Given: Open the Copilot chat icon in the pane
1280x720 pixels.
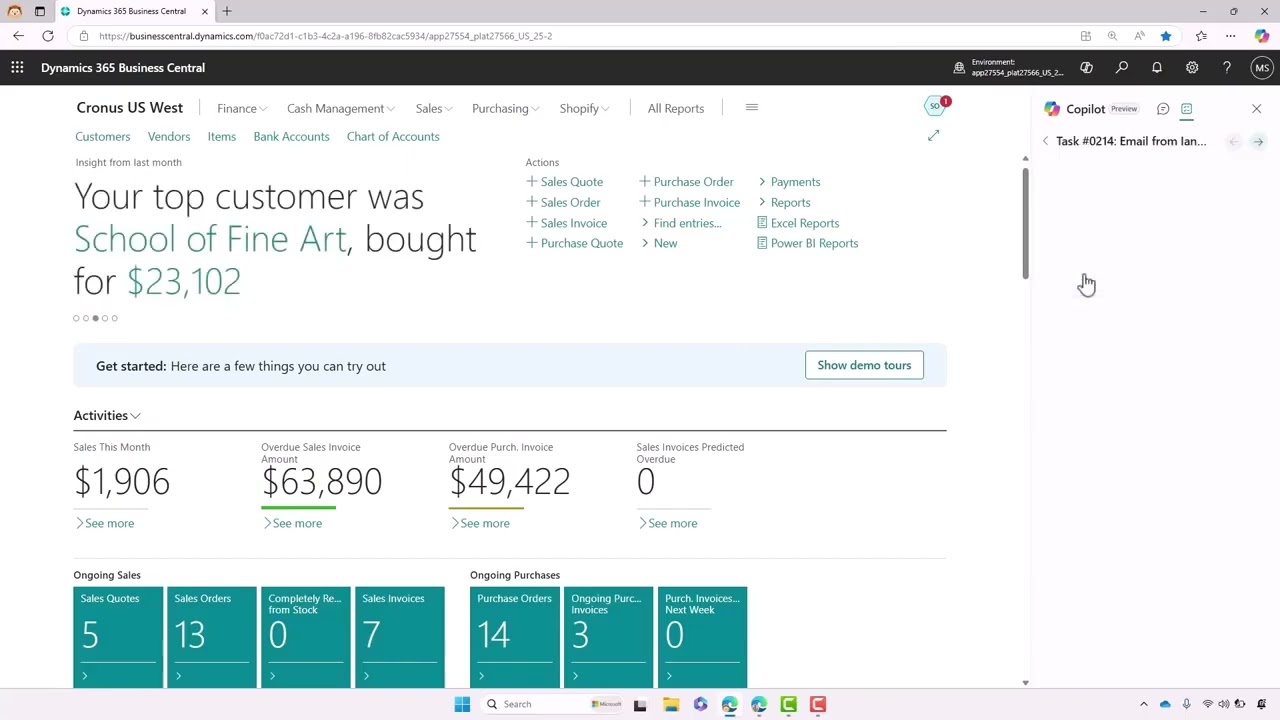Looking at the screenshot, I should (1163, 109).
